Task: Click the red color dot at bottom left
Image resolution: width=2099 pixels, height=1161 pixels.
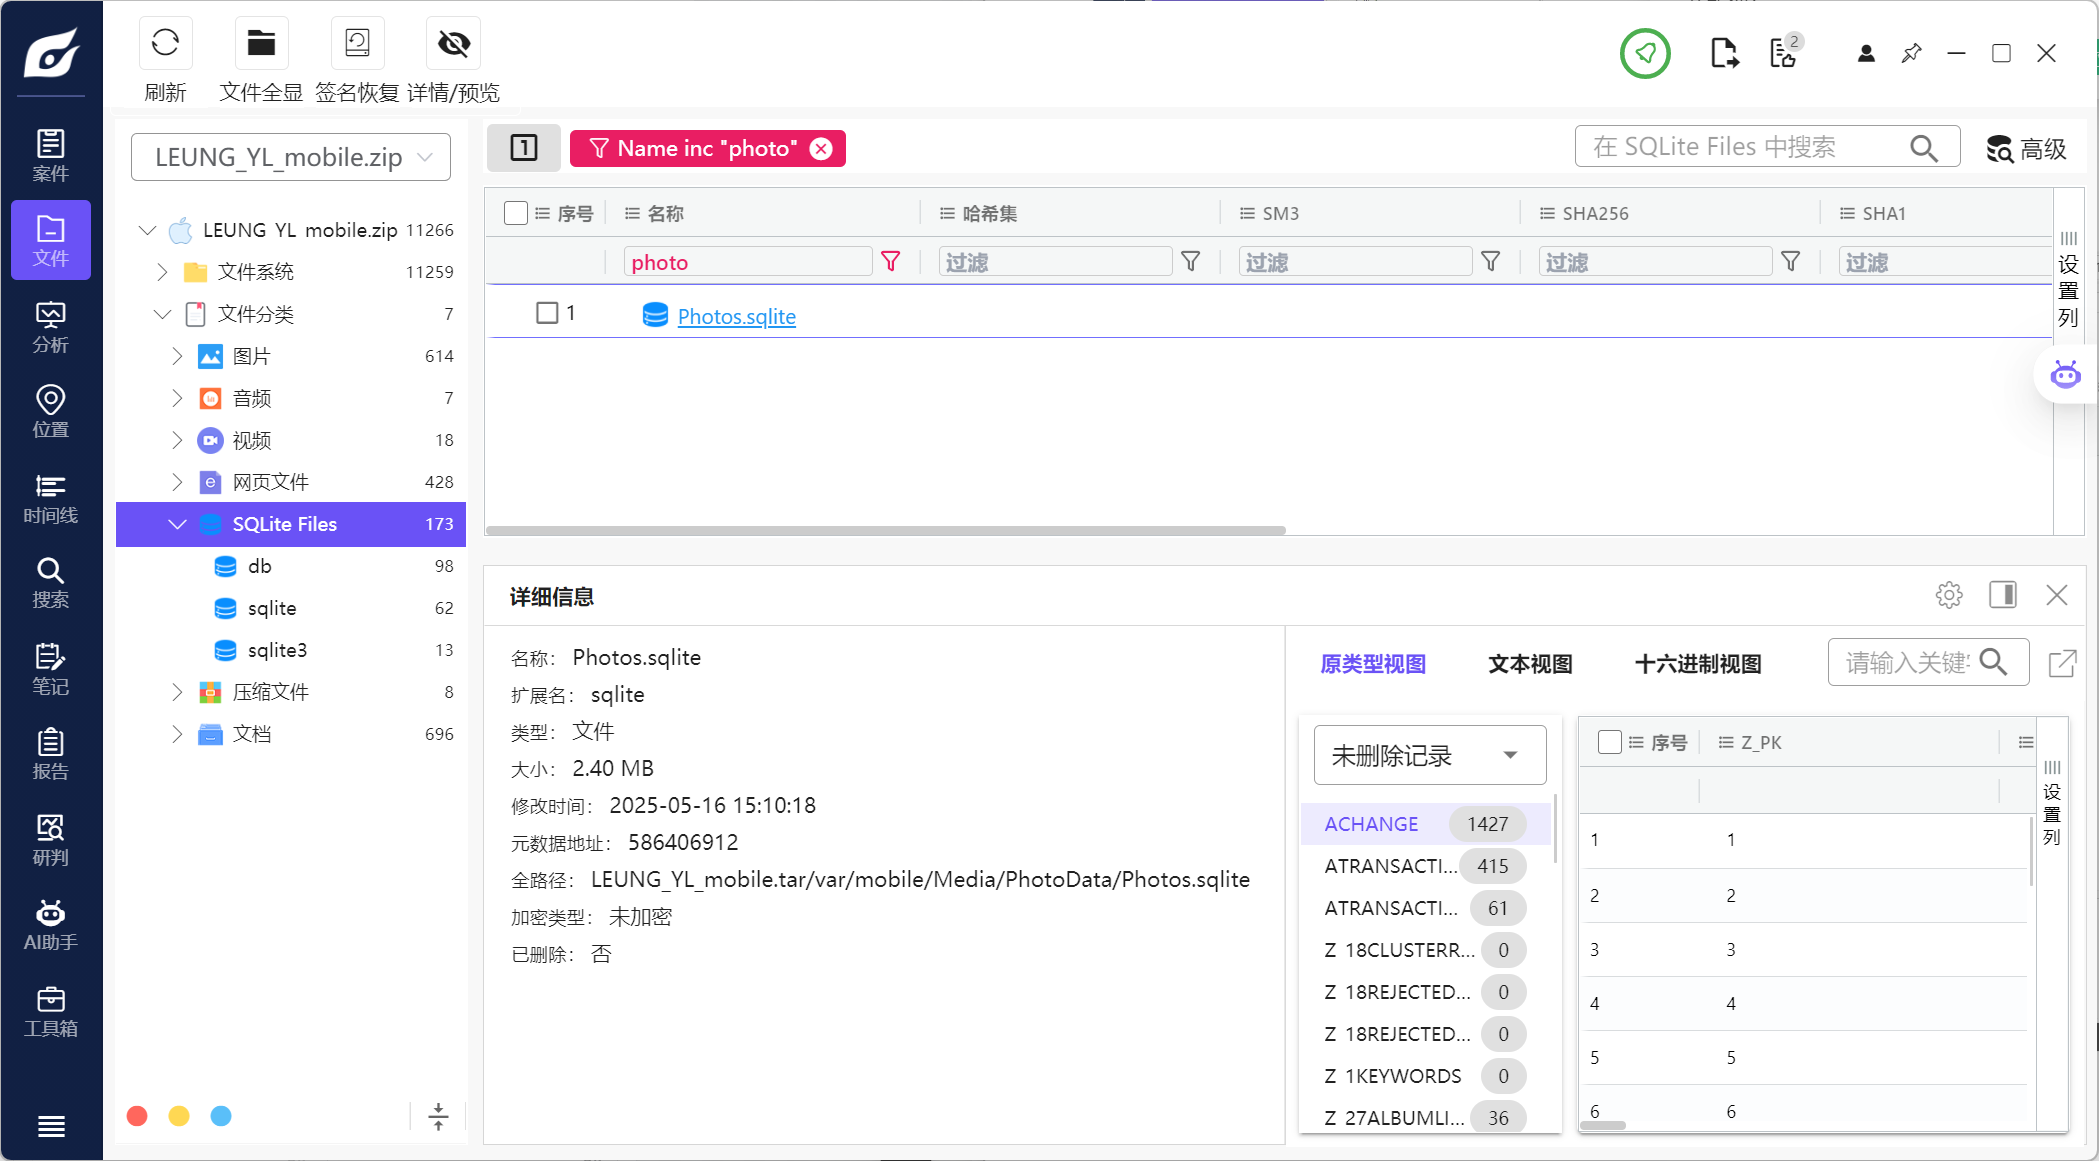Action: [x=138, y=1116]
